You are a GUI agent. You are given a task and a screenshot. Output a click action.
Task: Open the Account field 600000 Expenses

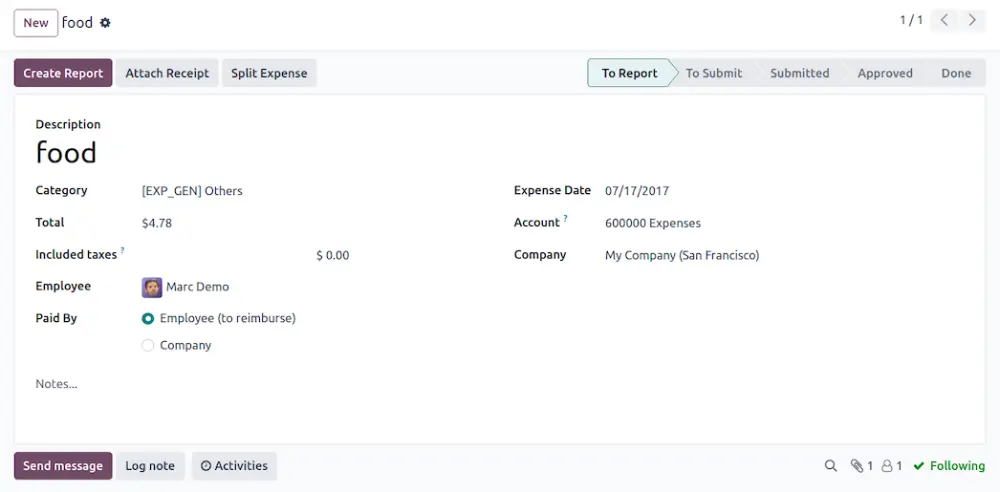700,224
